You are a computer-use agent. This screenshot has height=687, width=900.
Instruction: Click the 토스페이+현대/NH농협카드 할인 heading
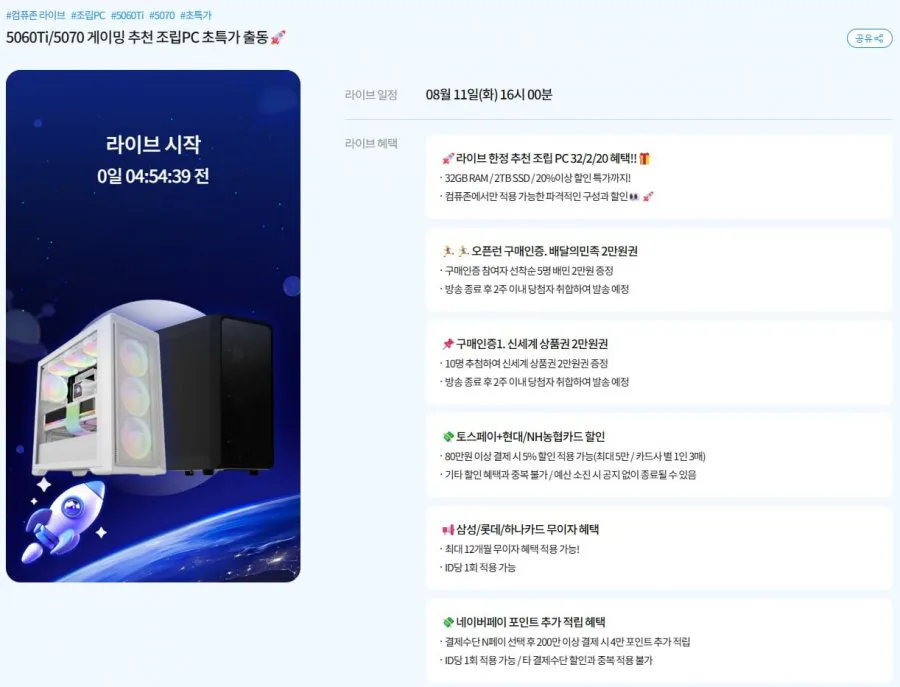pyautogui.click(x=530, y=437)
